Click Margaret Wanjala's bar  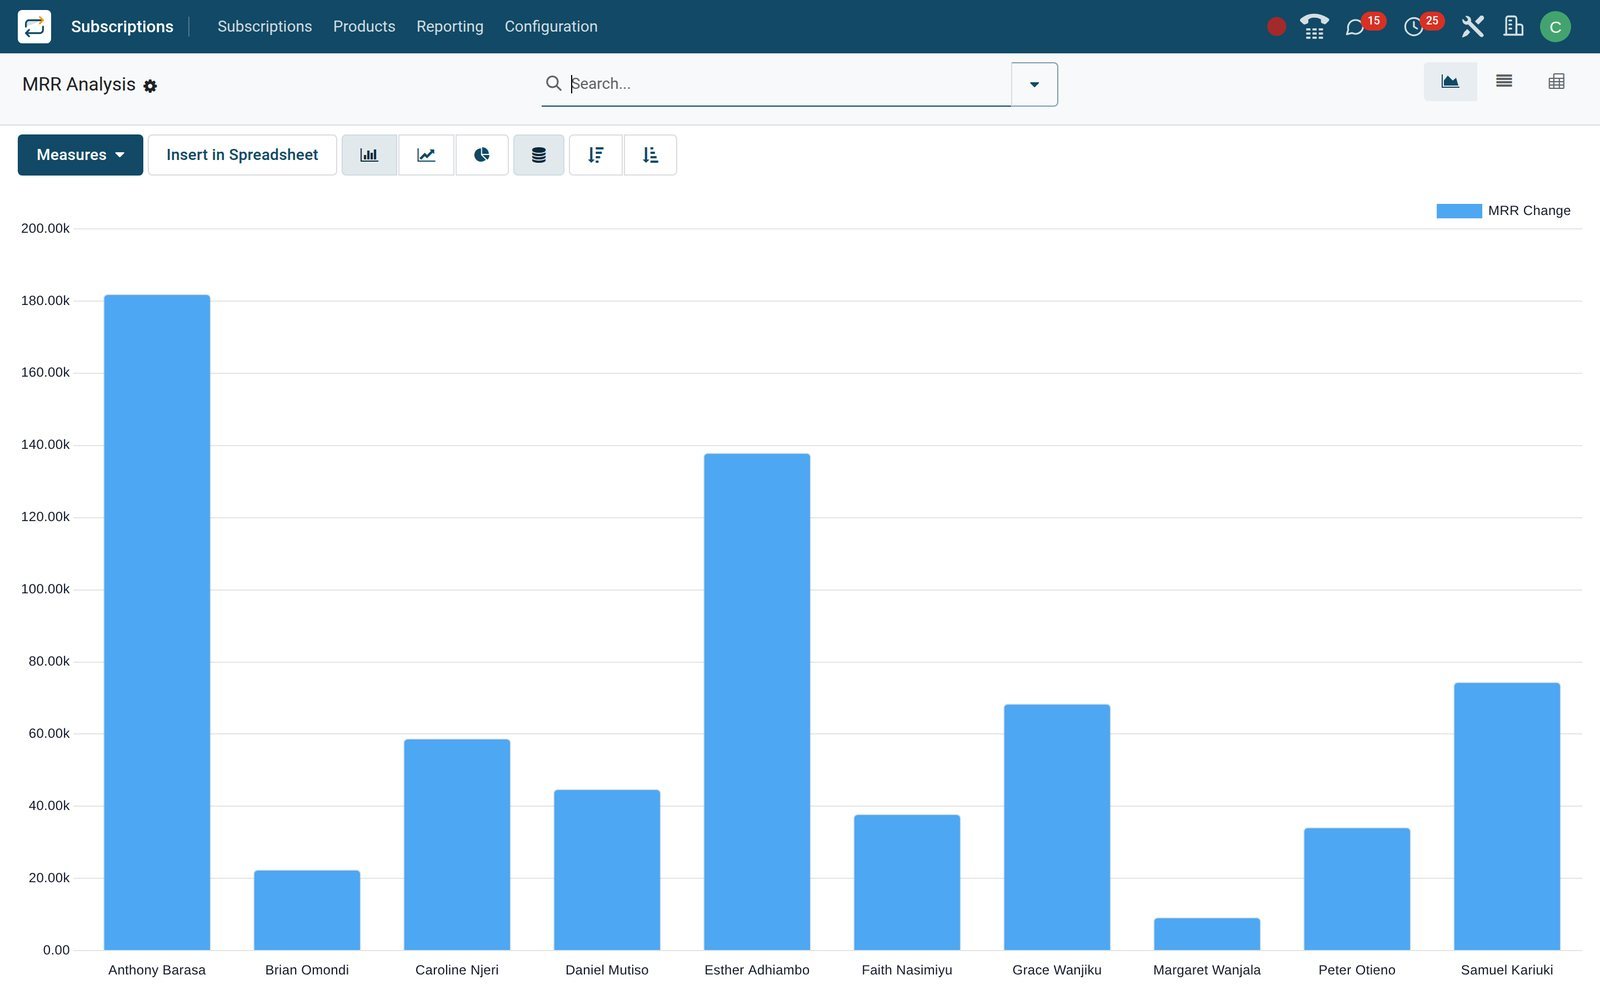pos(1207,934)
